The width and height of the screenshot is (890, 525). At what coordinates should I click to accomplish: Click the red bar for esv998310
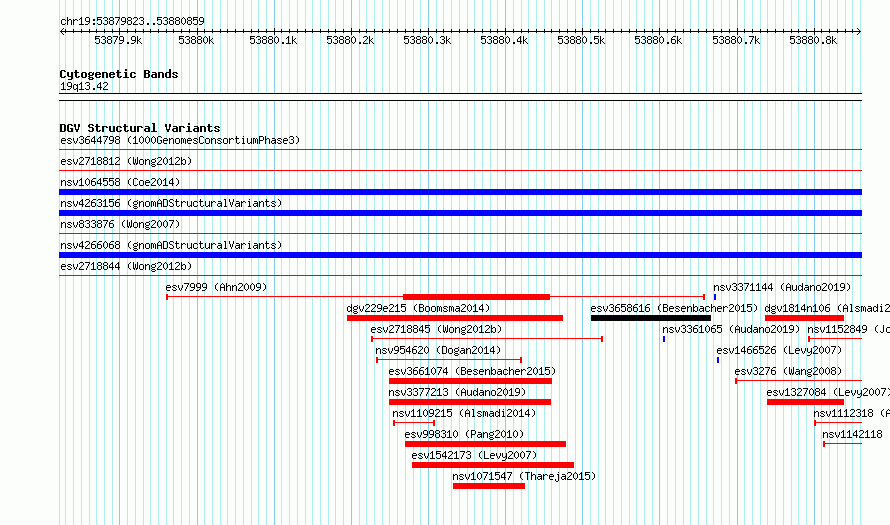(485, 444)
